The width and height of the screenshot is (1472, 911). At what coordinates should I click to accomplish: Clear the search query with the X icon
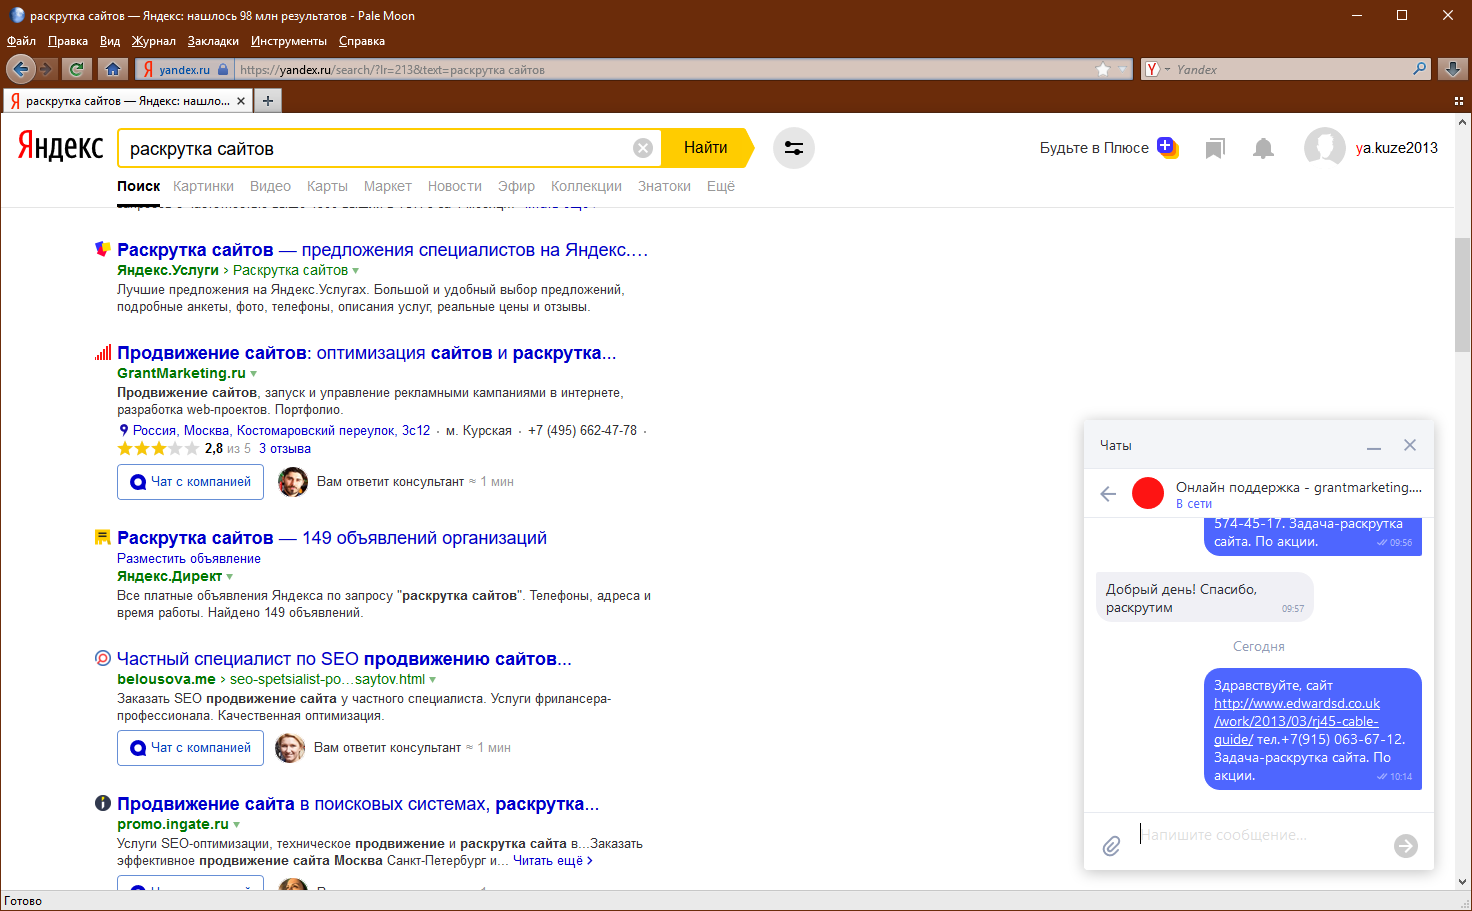click(x=643, y=148)
